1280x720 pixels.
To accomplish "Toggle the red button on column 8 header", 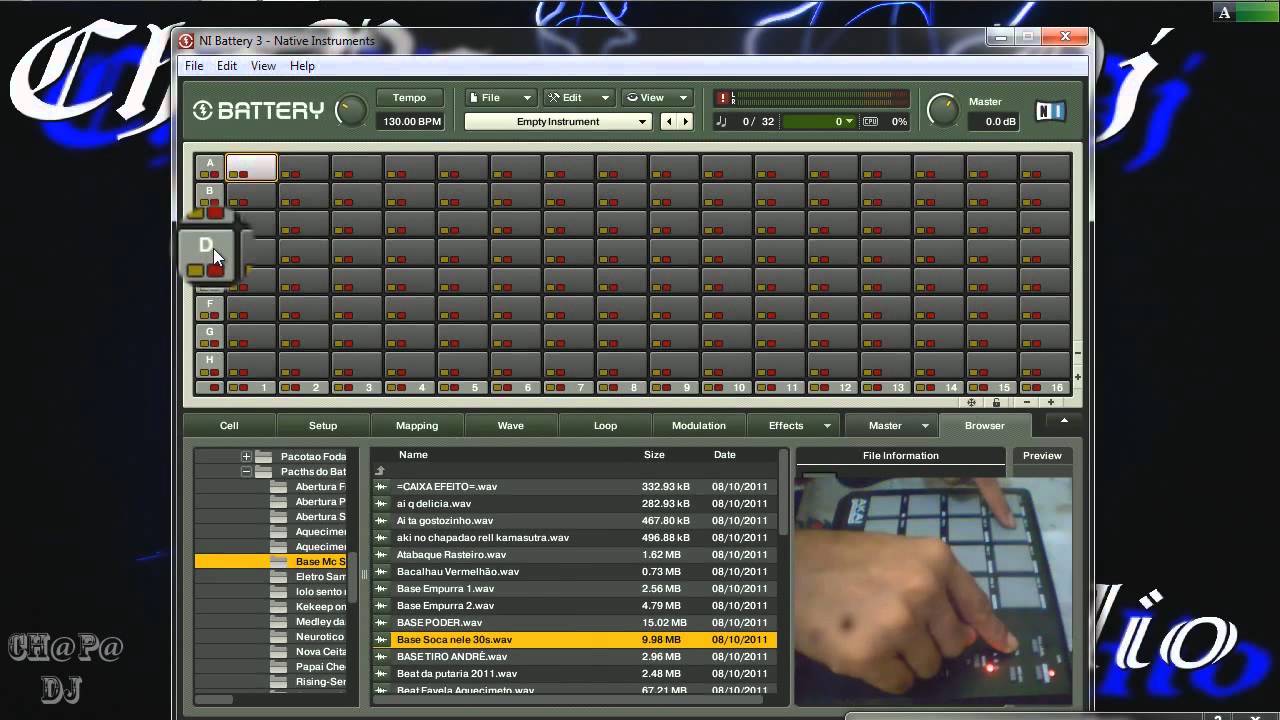I will click(613, 388).
